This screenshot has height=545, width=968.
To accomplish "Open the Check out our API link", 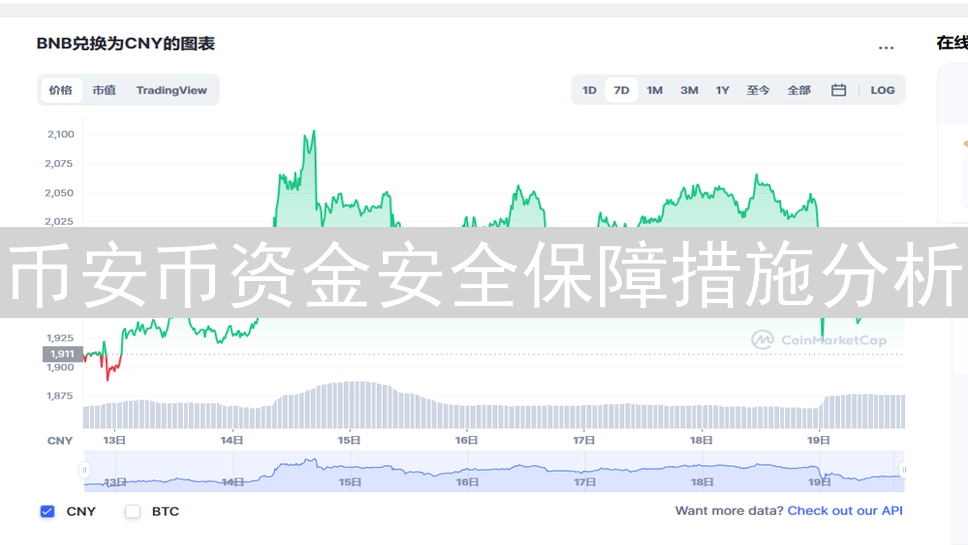I will coord(845,511).
